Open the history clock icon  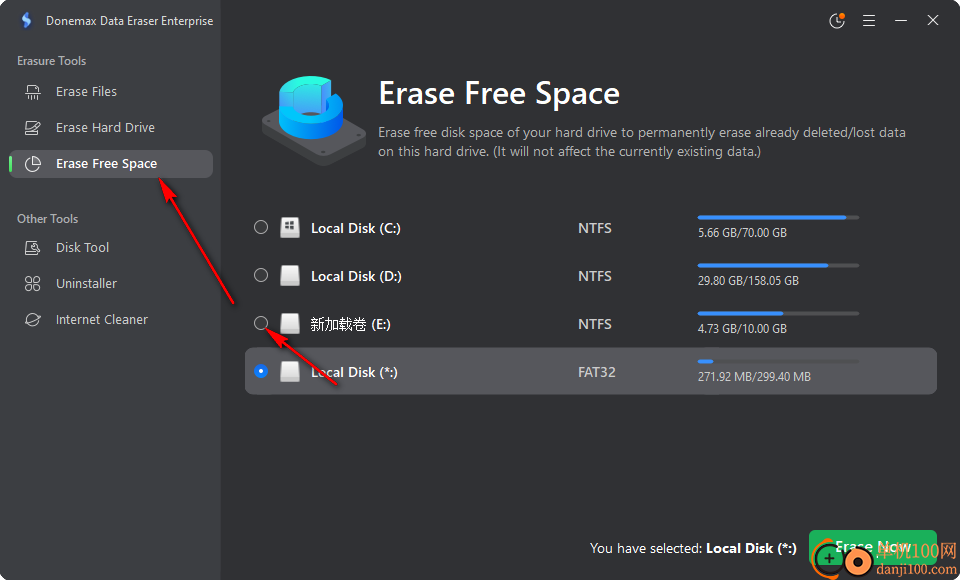click(x=837, y=21)
